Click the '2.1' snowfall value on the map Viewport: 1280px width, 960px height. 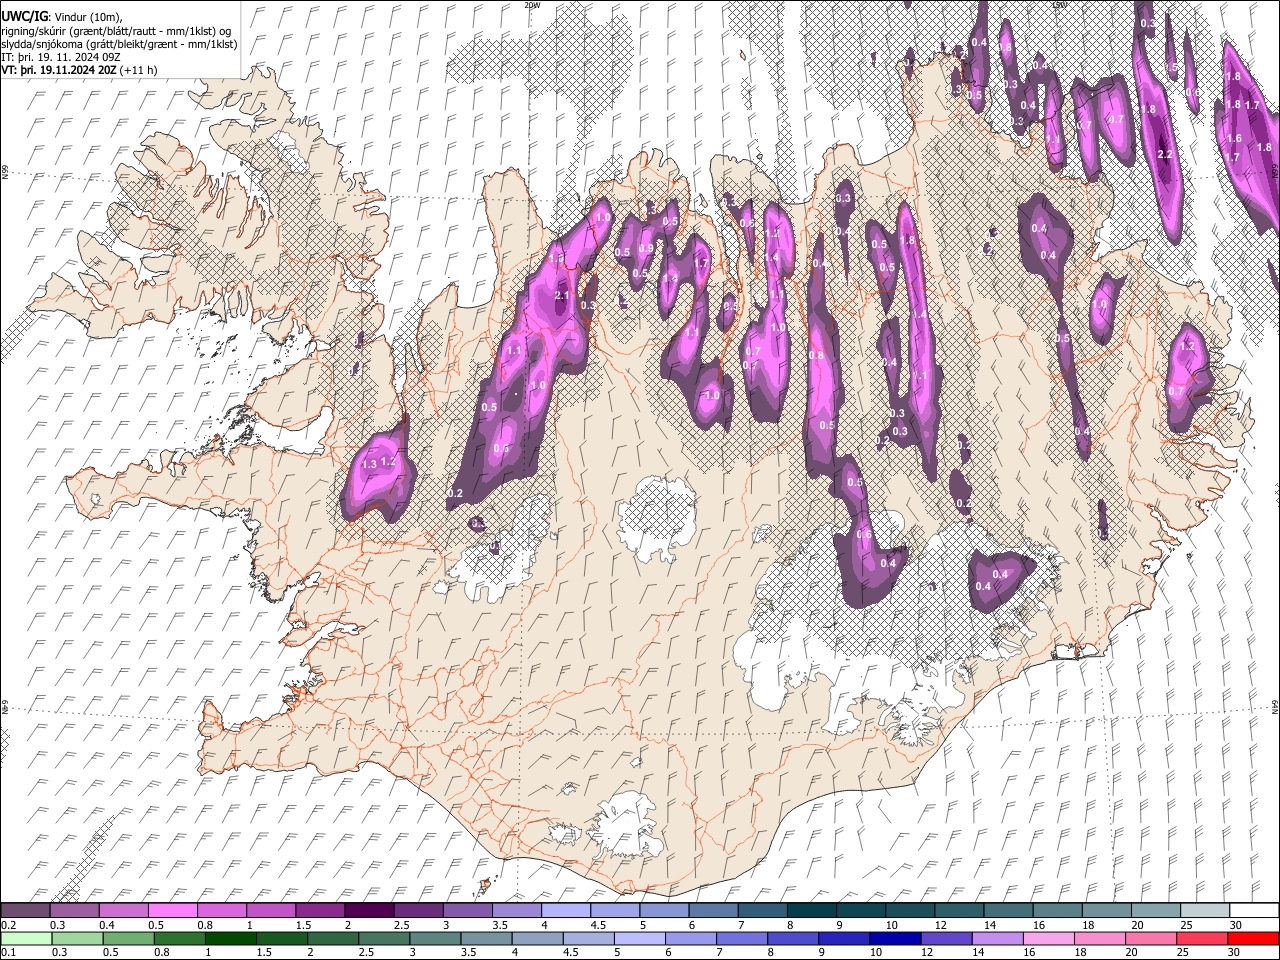coord(561,296)
